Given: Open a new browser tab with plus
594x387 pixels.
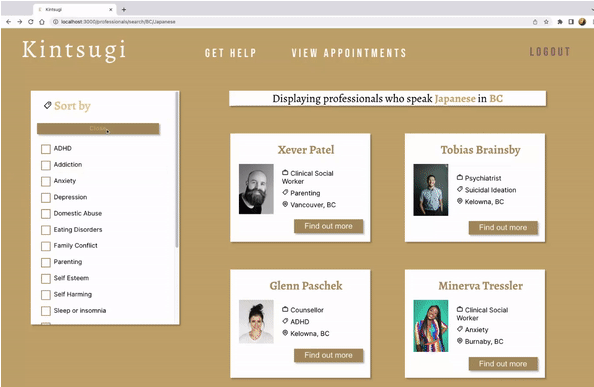Looking at the screenshot, I should tap(123, 9).
